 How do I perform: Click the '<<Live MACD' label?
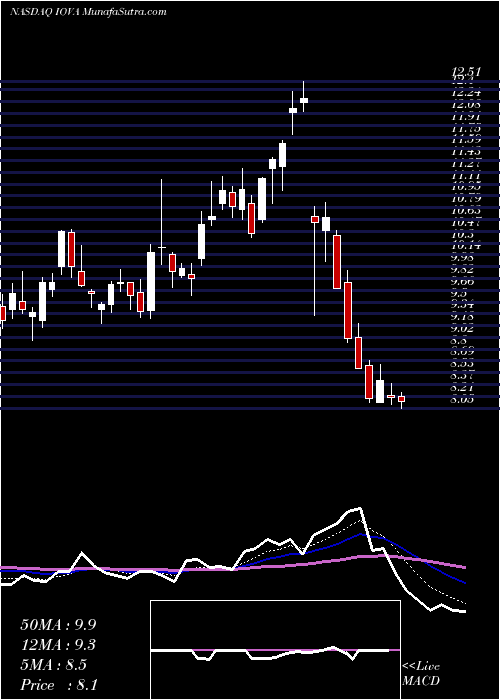coord(421,674)
